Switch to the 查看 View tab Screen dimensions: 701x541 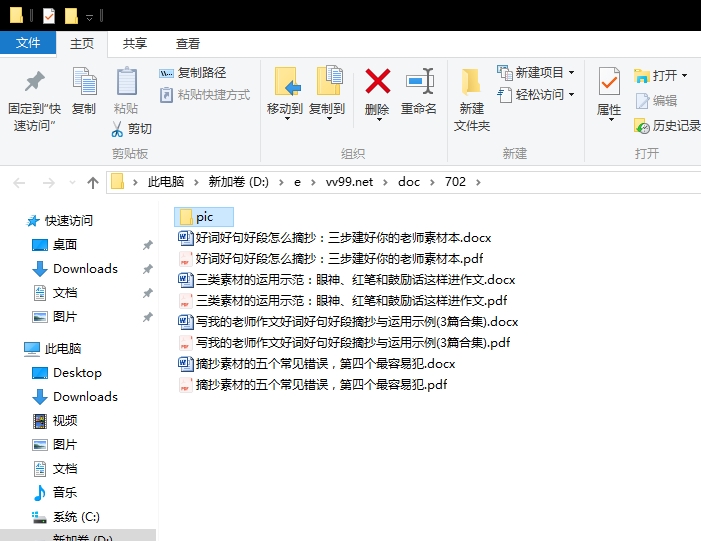(188, 43)
